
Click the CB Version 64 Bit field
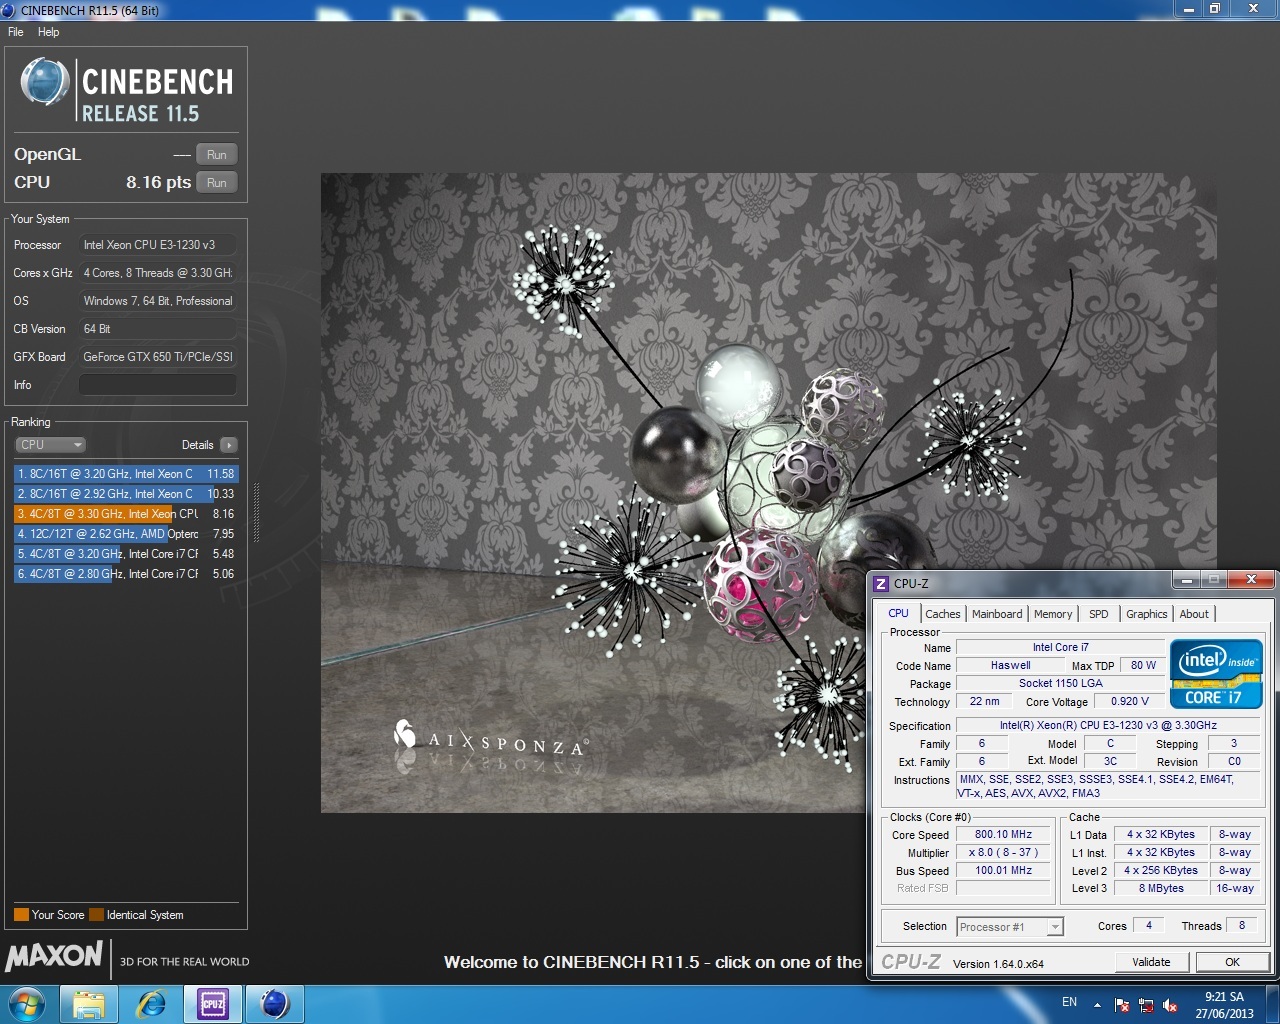[x=158, y=329]
